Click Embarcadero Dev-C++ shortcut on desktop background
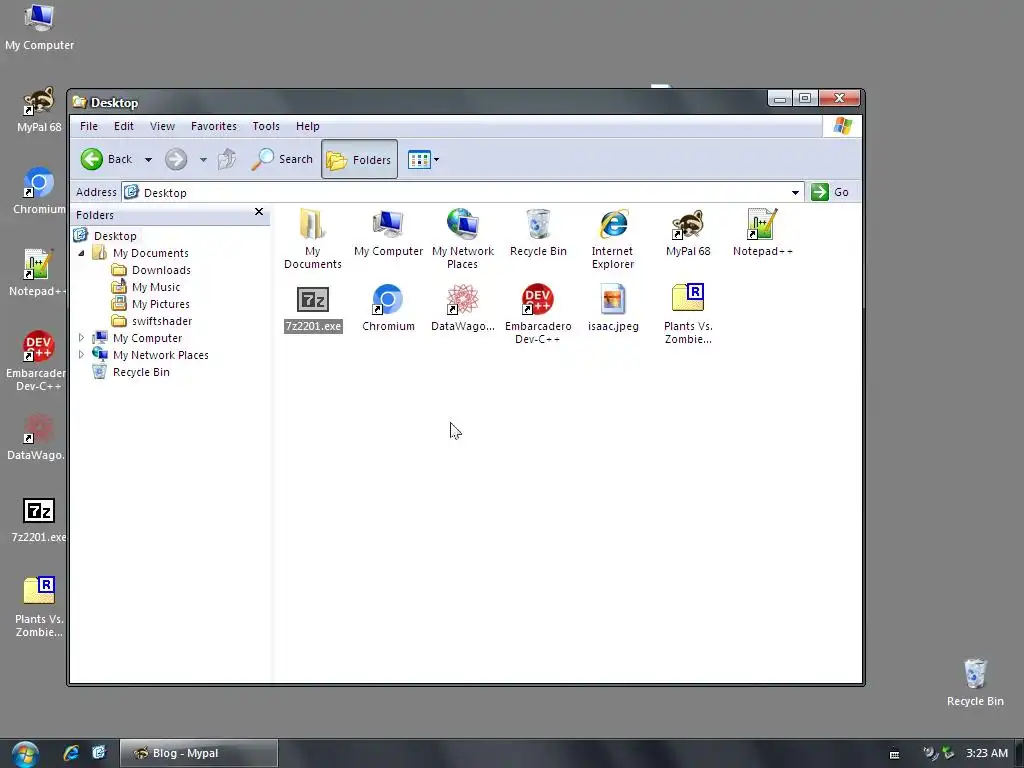 pos(36,361)
